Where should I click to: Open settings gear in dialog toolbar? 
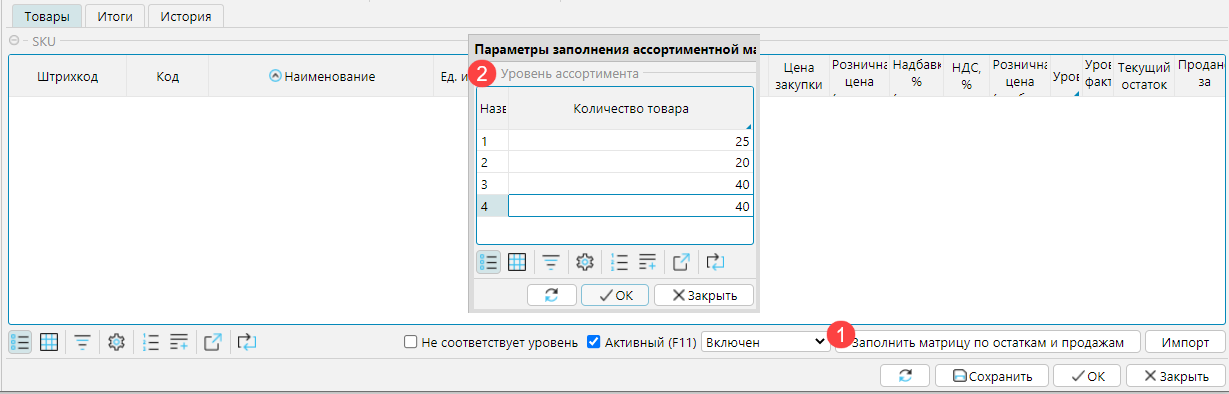pyautogui.click(x=586, y=262)
